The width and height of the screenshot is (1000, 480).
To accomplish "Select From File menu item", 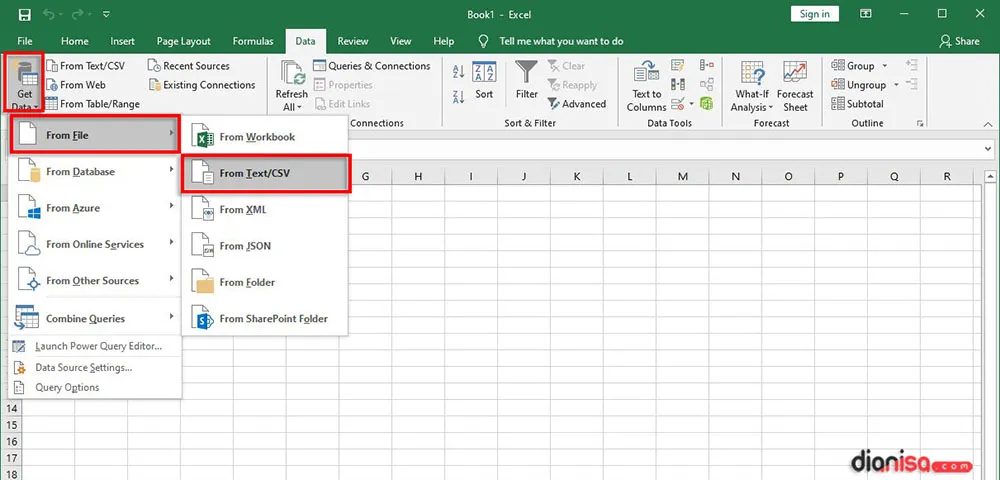I will pyautogui.click(x=94, y=135).
